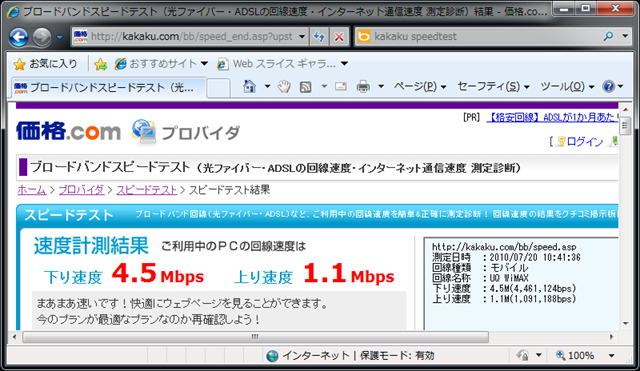The height and width of the screenshot is (371, 640).
Task: Open the セーフティ(S) menu
Action: pos(493,87)
